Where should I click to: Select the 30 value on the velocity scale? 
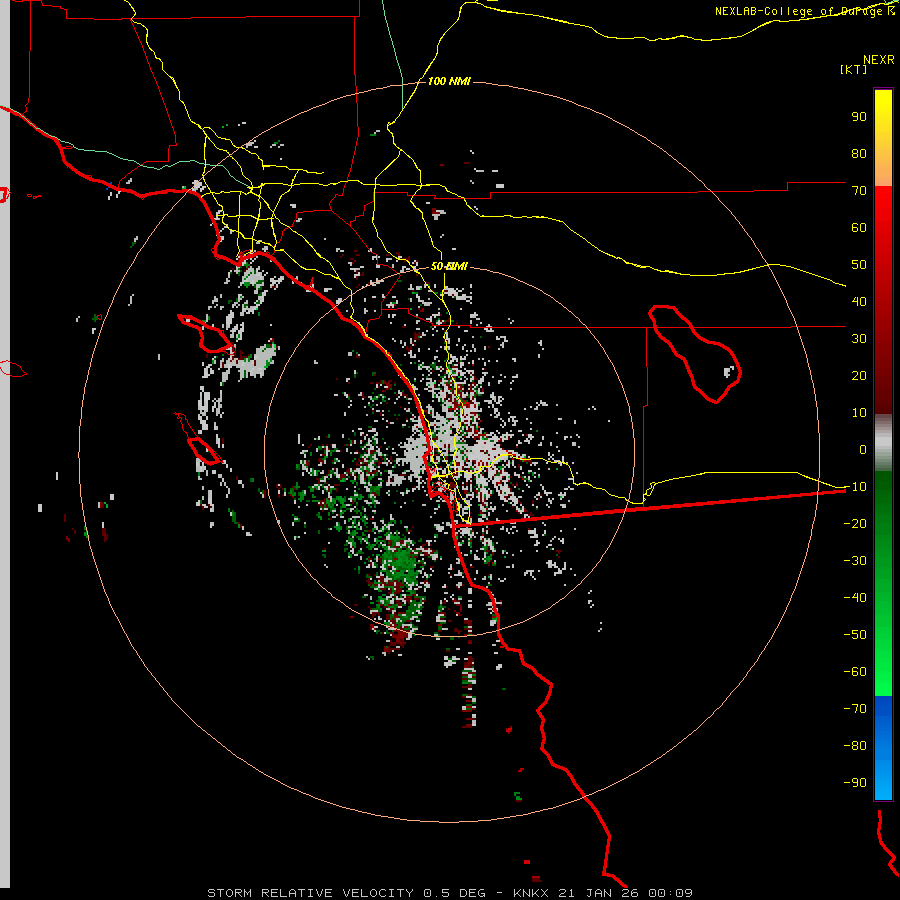[x=859, y=339]
